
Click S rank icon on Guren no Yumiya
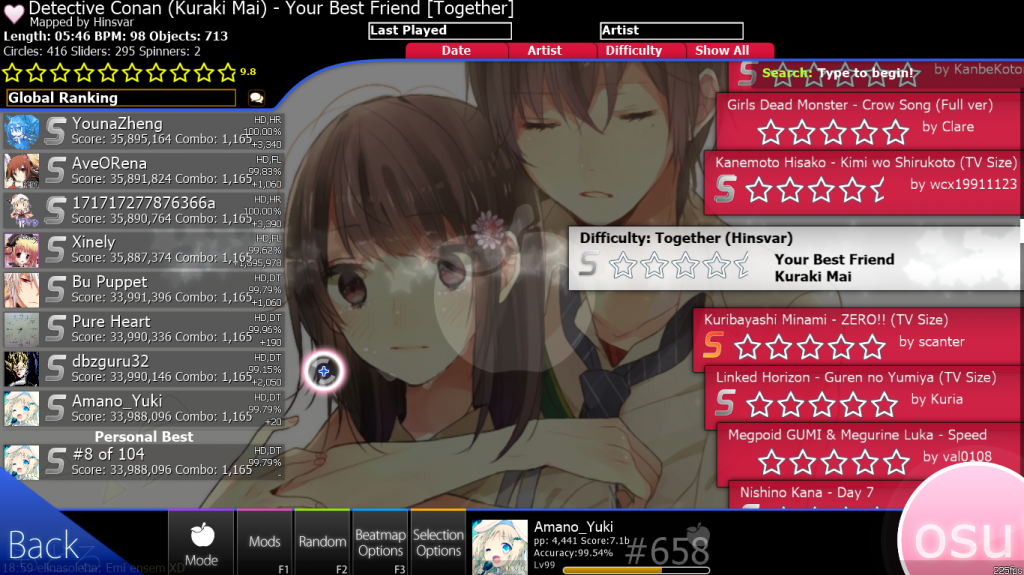point(725,402)
